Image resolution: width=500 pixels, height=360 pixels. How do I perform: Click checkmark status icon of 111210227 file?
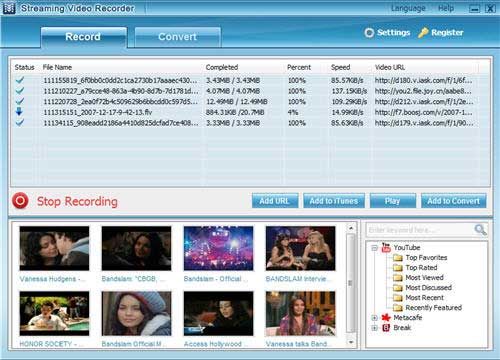(x=20, y=91)
